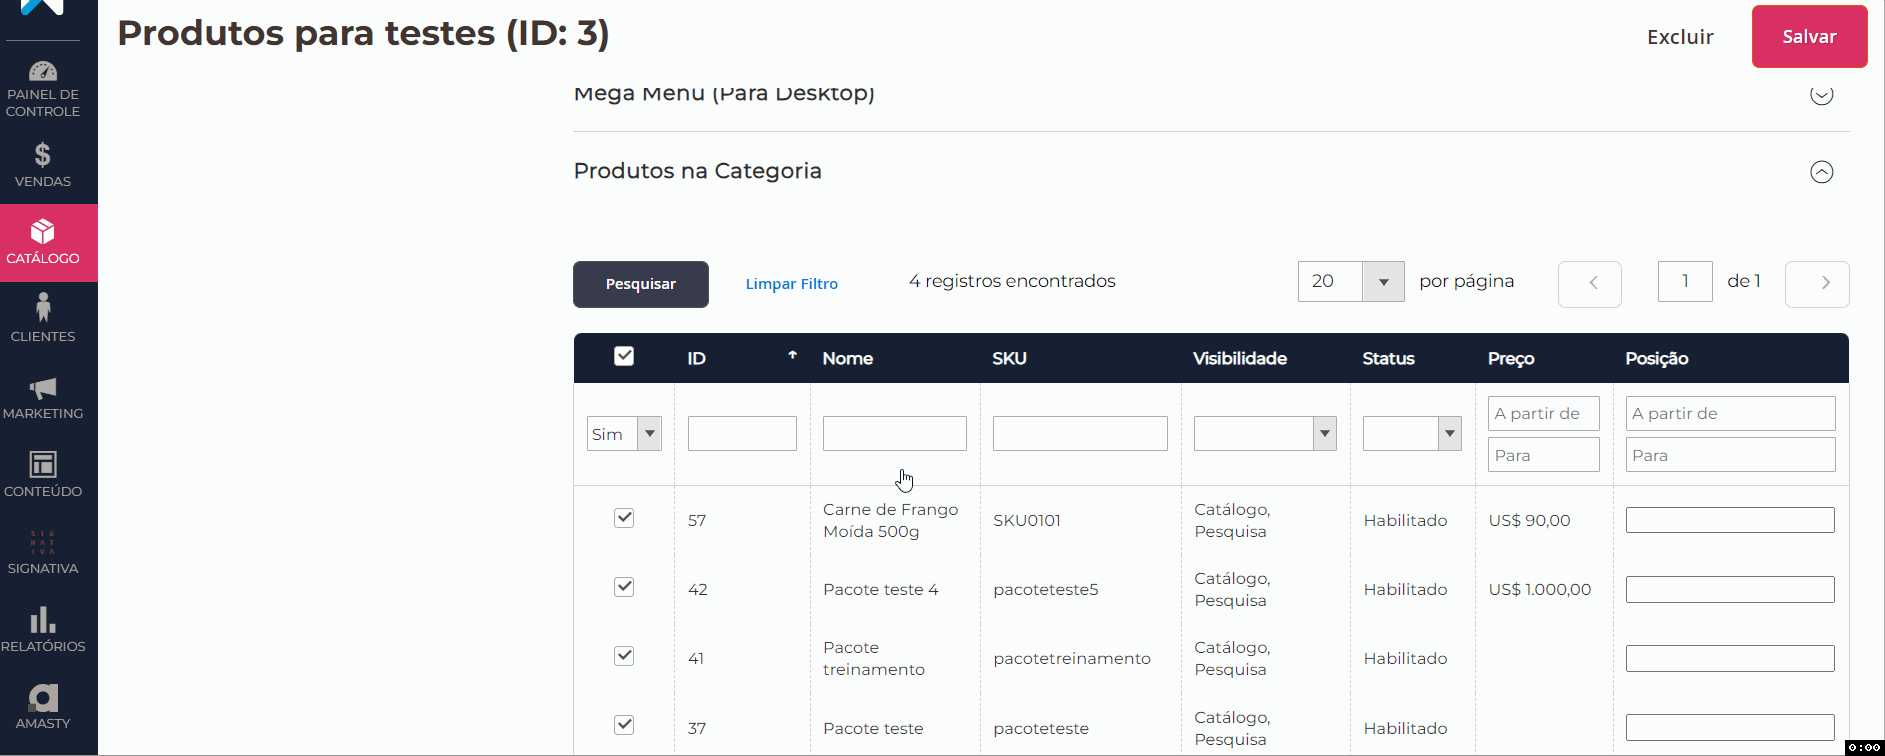Screen dimensions: 1885x756
Task: Click the Posição field for product 57
Action: (1729, 520)
